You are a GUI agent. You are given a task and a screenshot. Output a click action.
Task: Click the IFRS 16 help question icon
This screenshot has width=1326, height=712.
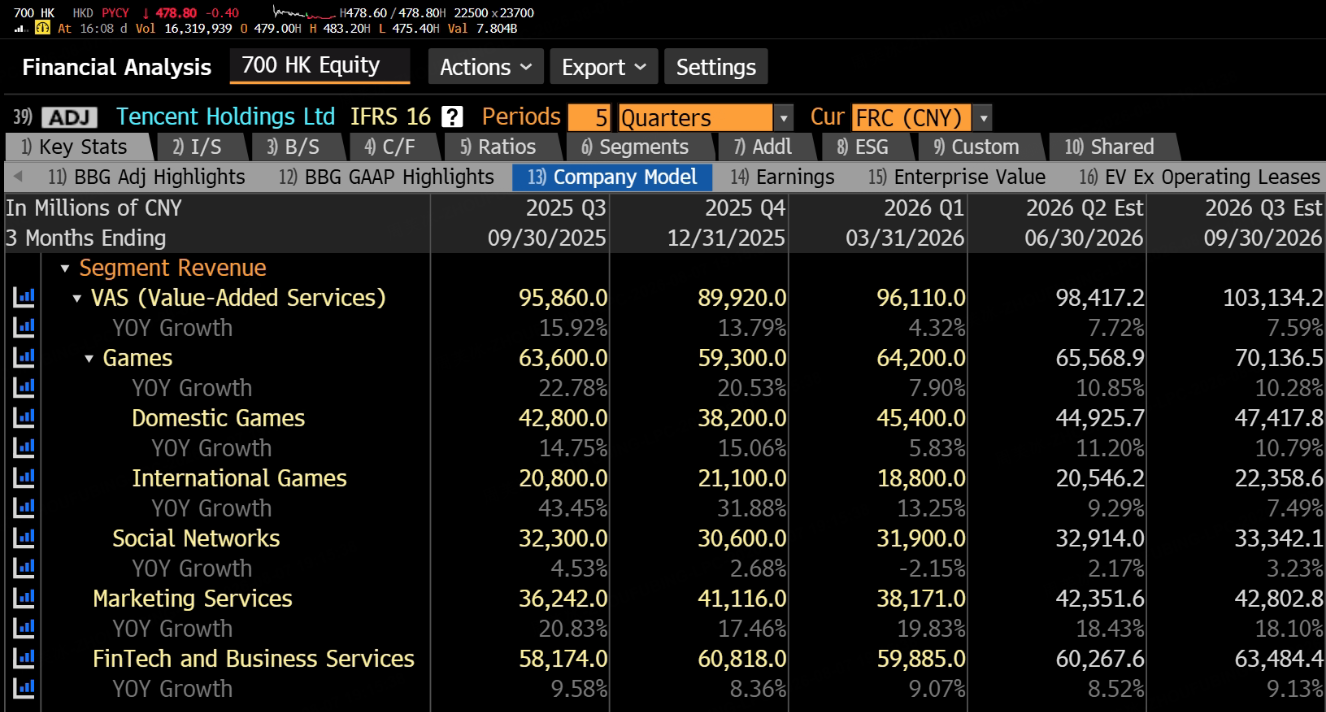pos(453,117)
